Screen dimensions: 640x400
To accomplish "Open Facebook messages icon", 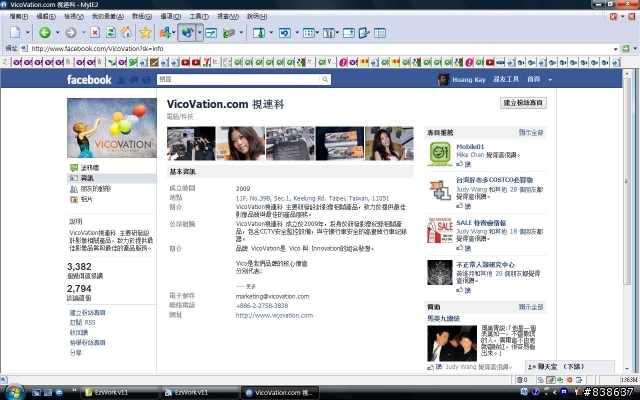I will point(133,80).
